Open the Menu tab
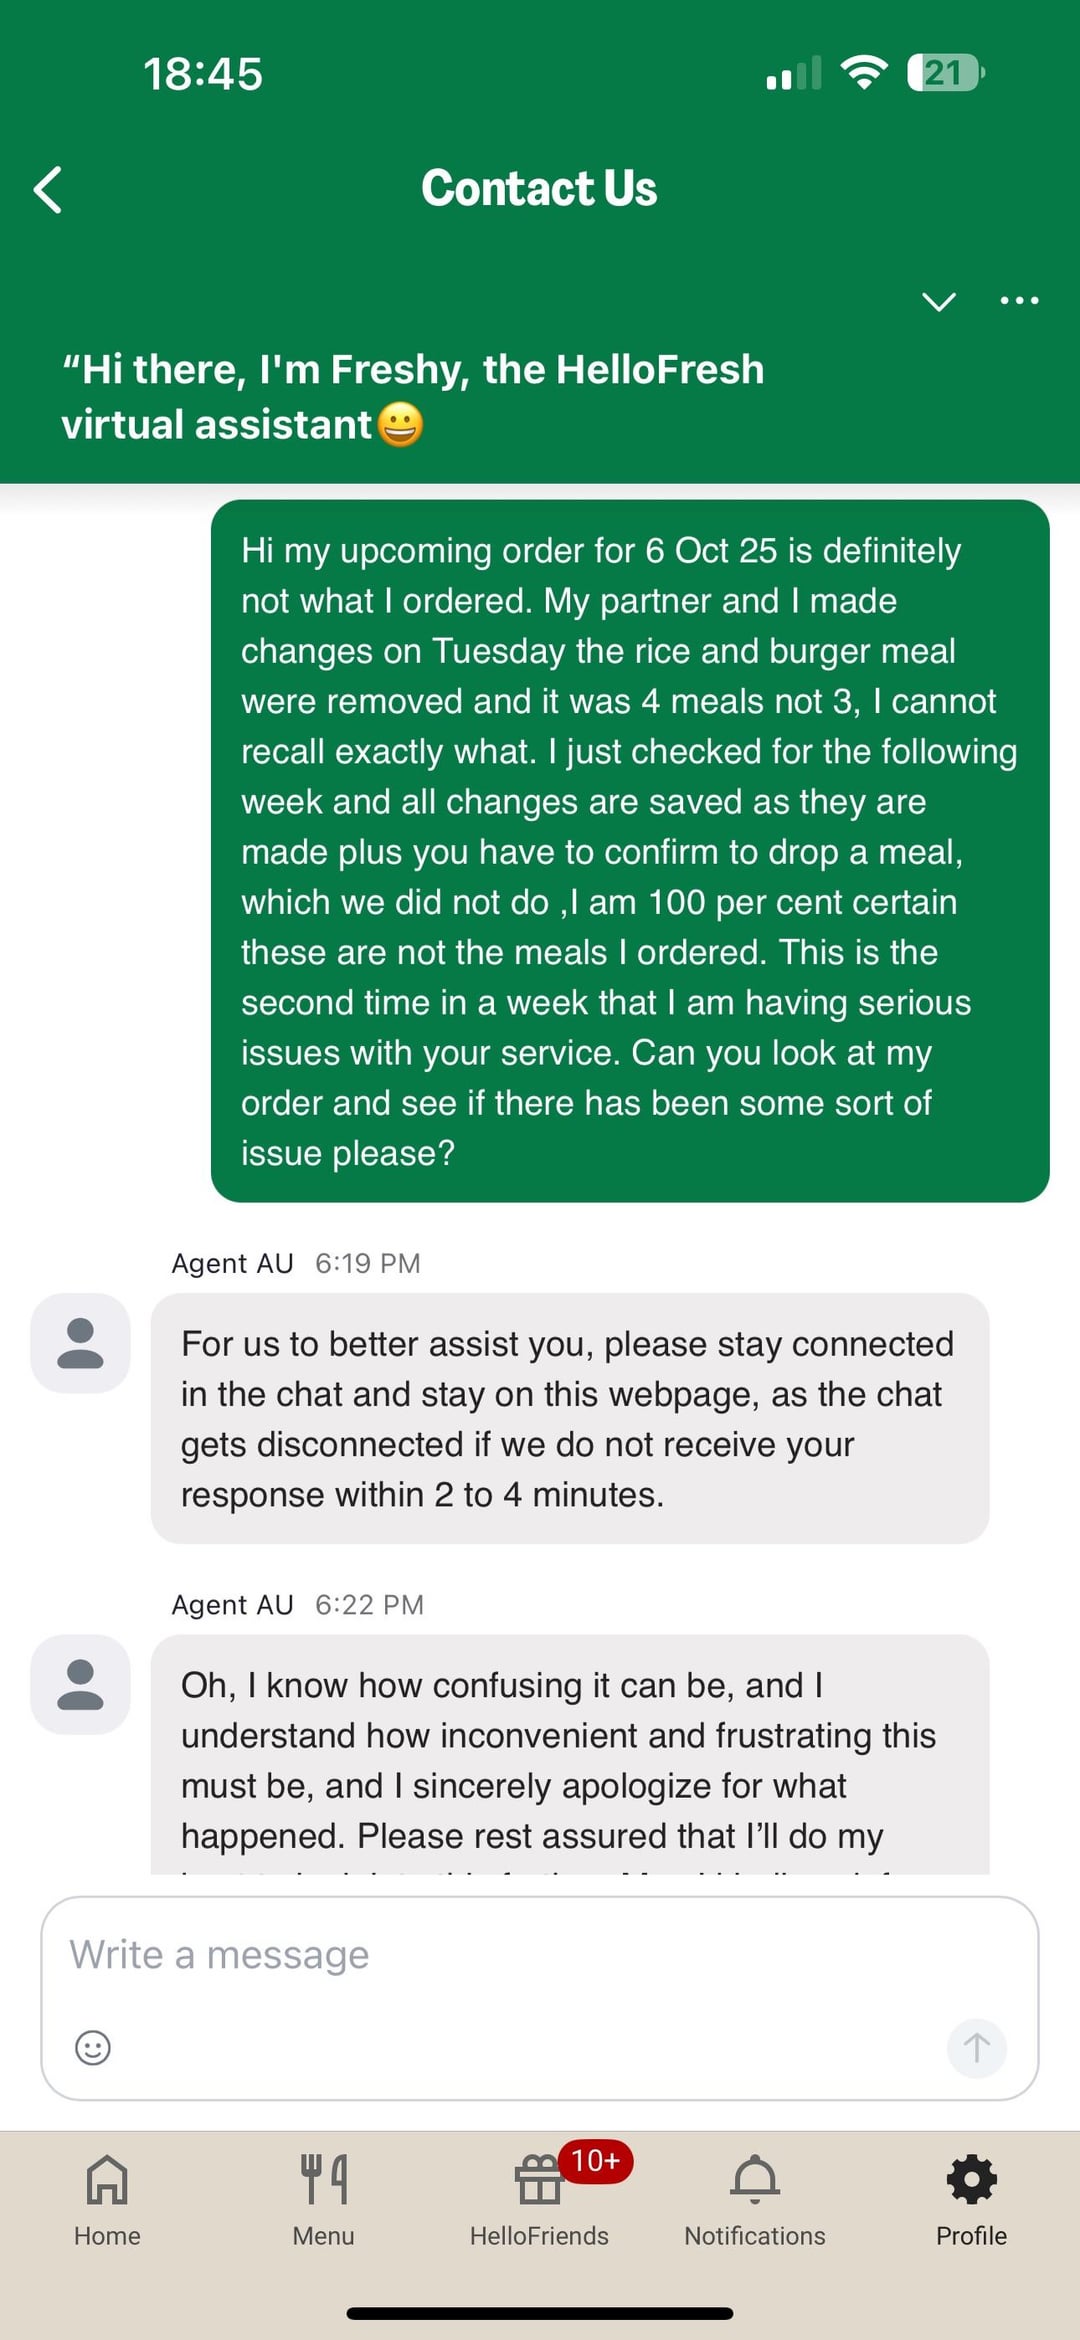This screenshot has width=1080, height=2340. point(323,2197)
